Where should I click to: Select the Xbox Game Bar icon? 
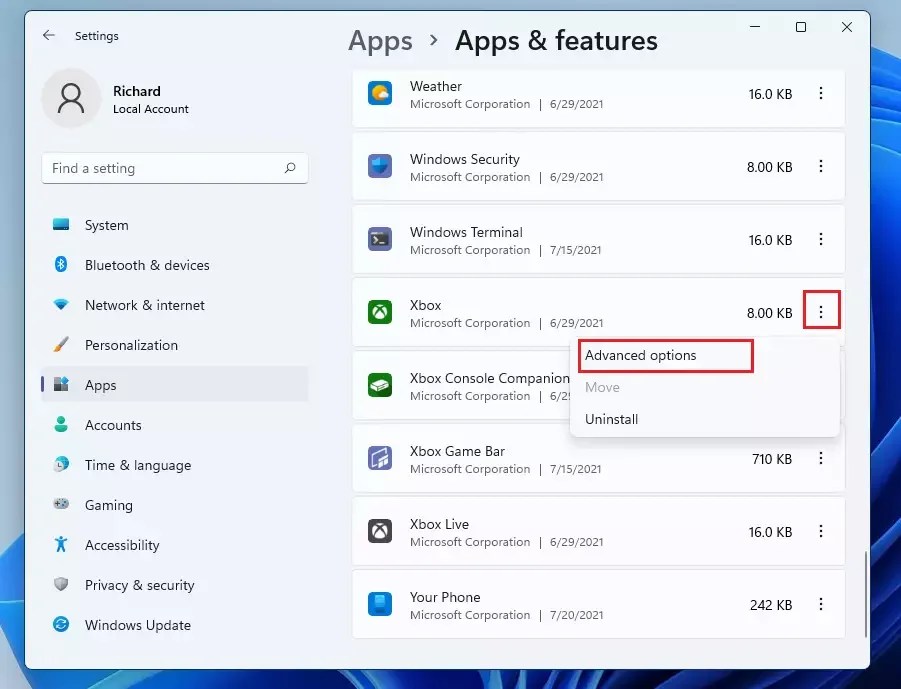378,459
